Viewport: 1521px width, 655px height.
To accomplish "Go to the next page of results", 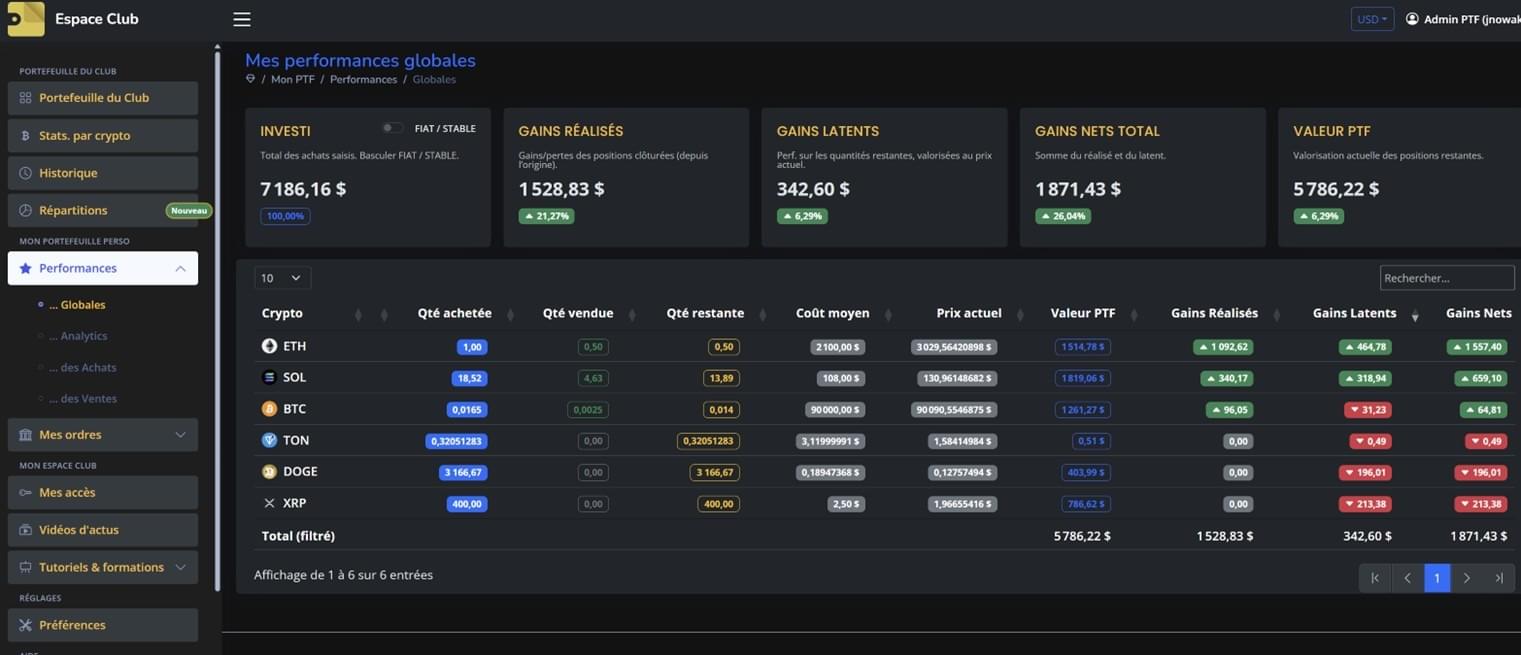I will (x=1467, y=578).
